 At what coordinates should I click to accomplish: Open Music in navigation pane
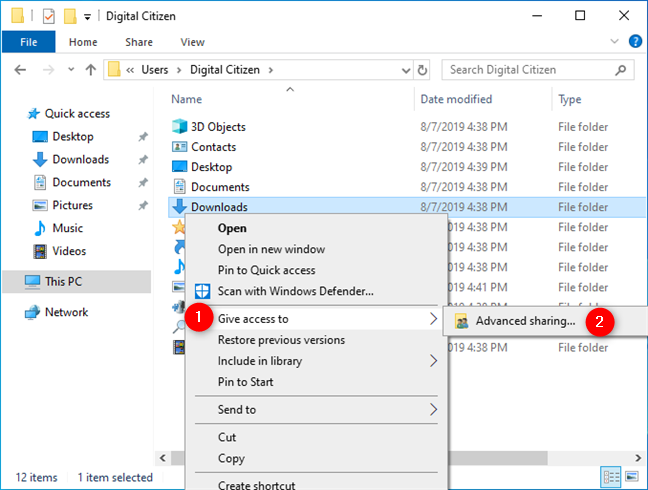(x=67, y=228)
